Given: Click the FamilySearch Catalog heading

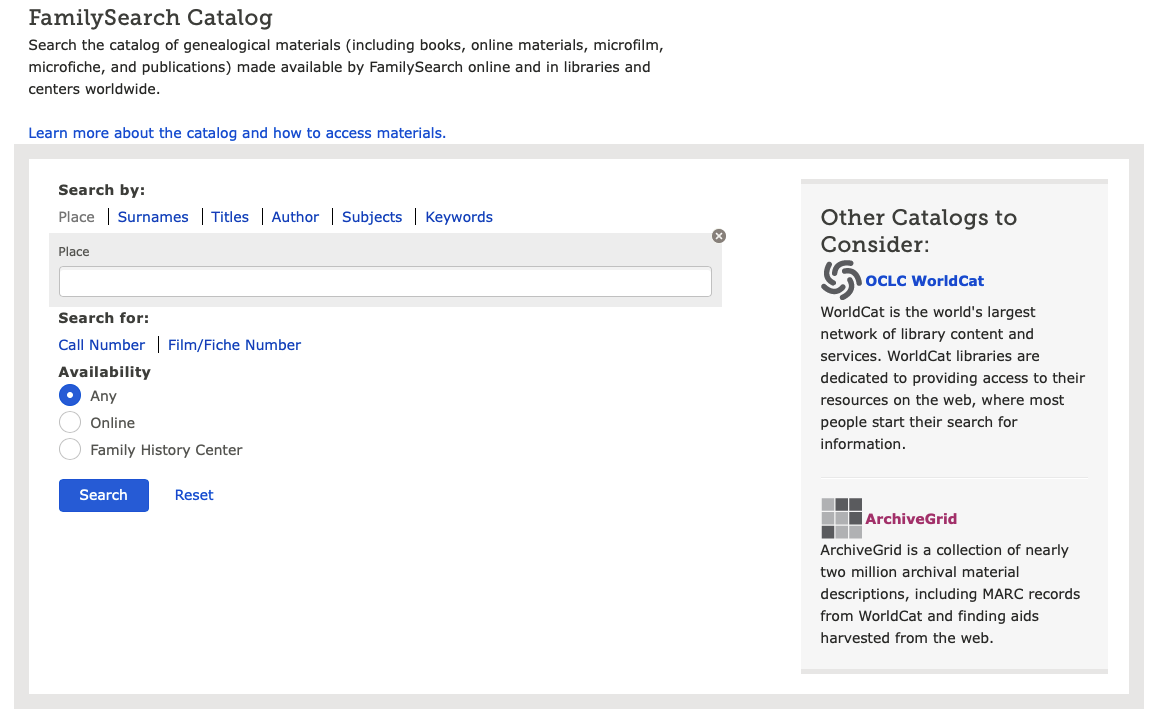Looking at the screenshot, I should [151, 18].
